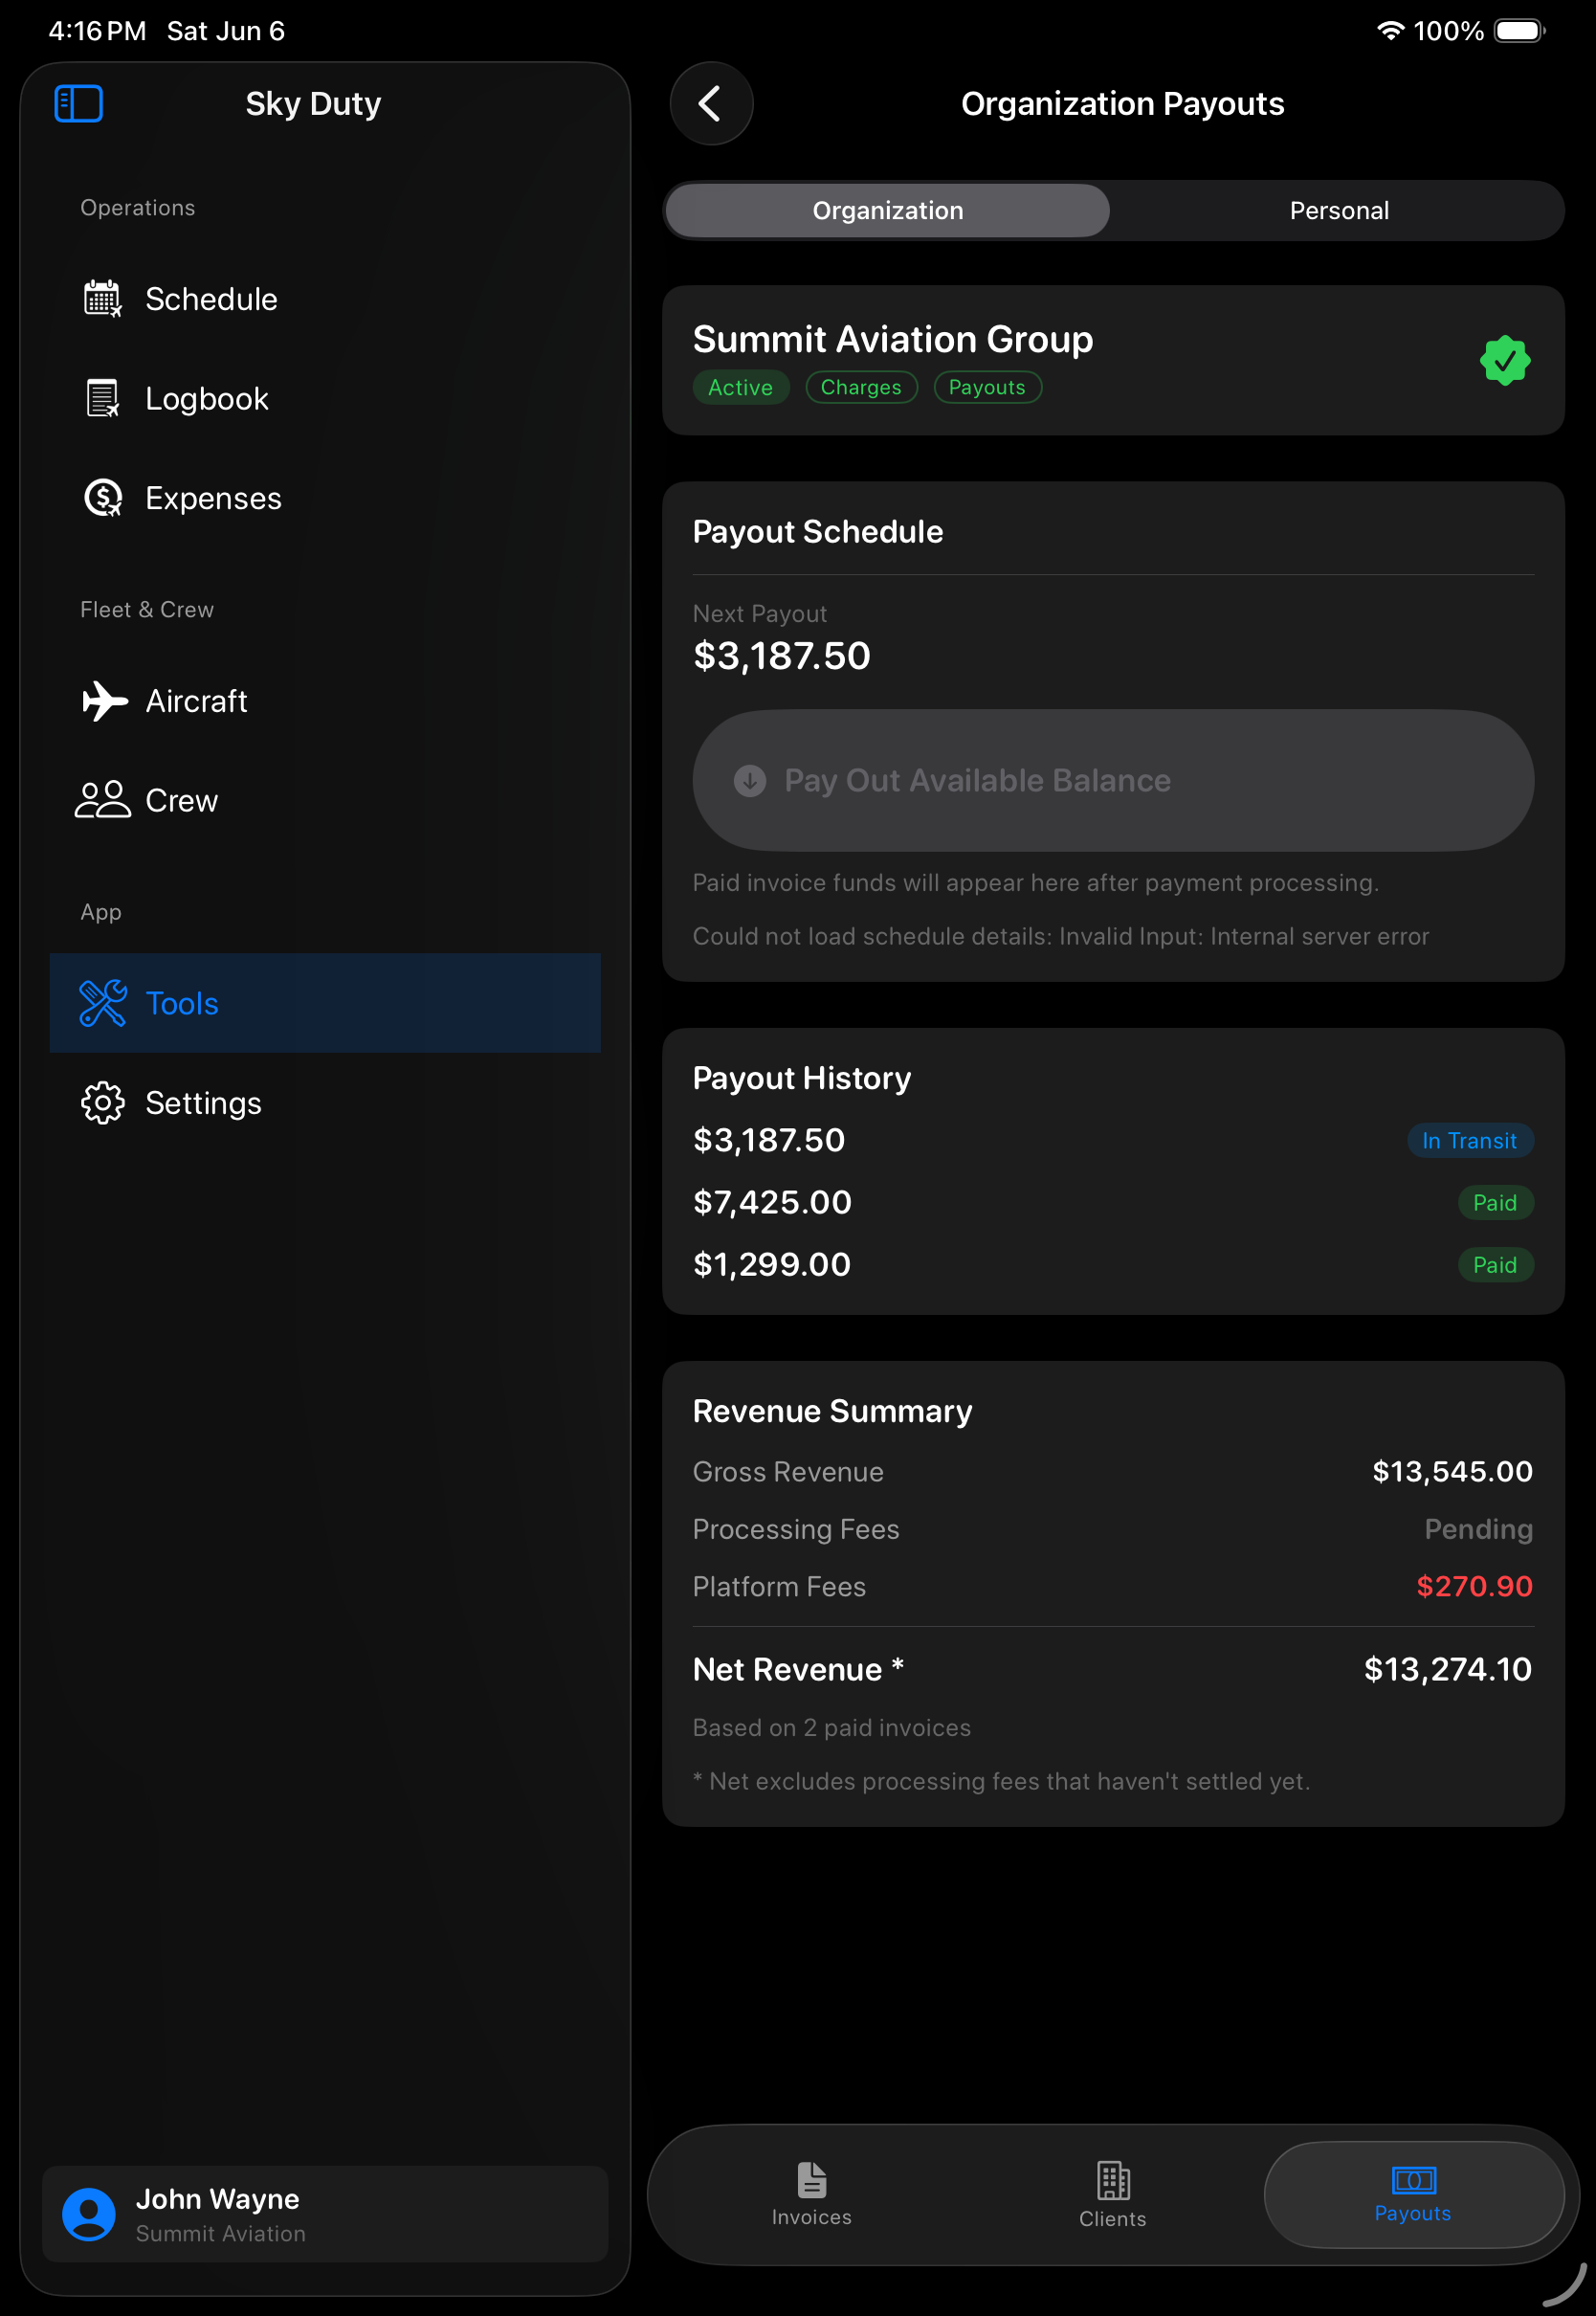Viewport: 1596px width, 2316px height.
Task: Click the green verified checkmark badge
Action: pyautogui.click(x=1504, y=361)
